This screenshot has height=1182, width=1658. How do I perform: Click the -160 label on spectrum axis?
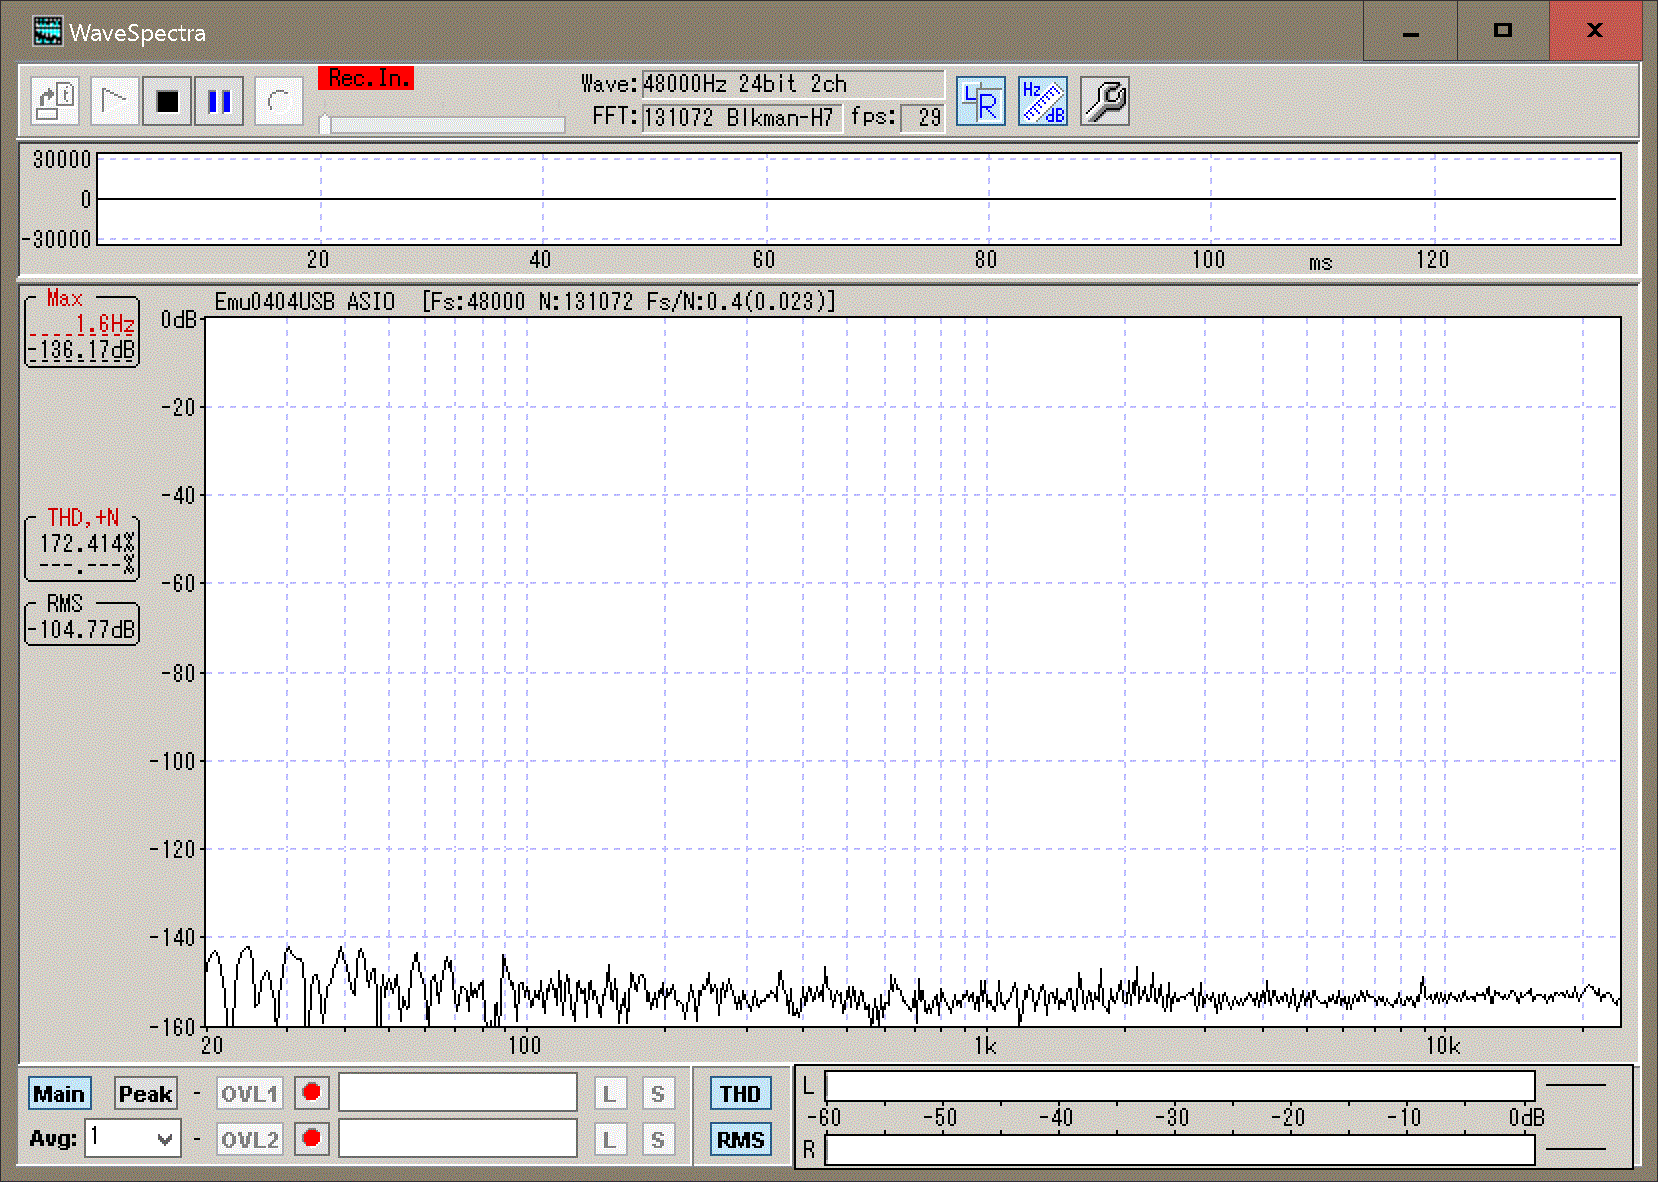coord(174,1026)
